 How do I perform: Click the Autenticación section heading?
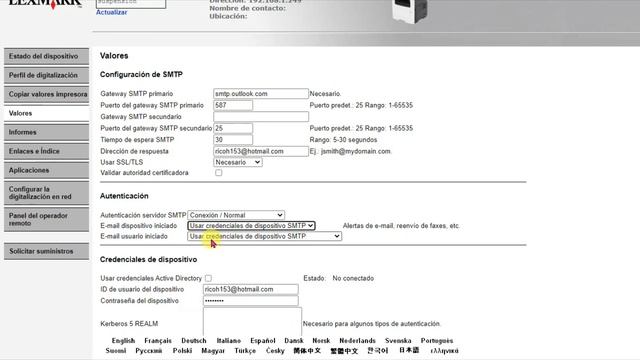point(124,196)
